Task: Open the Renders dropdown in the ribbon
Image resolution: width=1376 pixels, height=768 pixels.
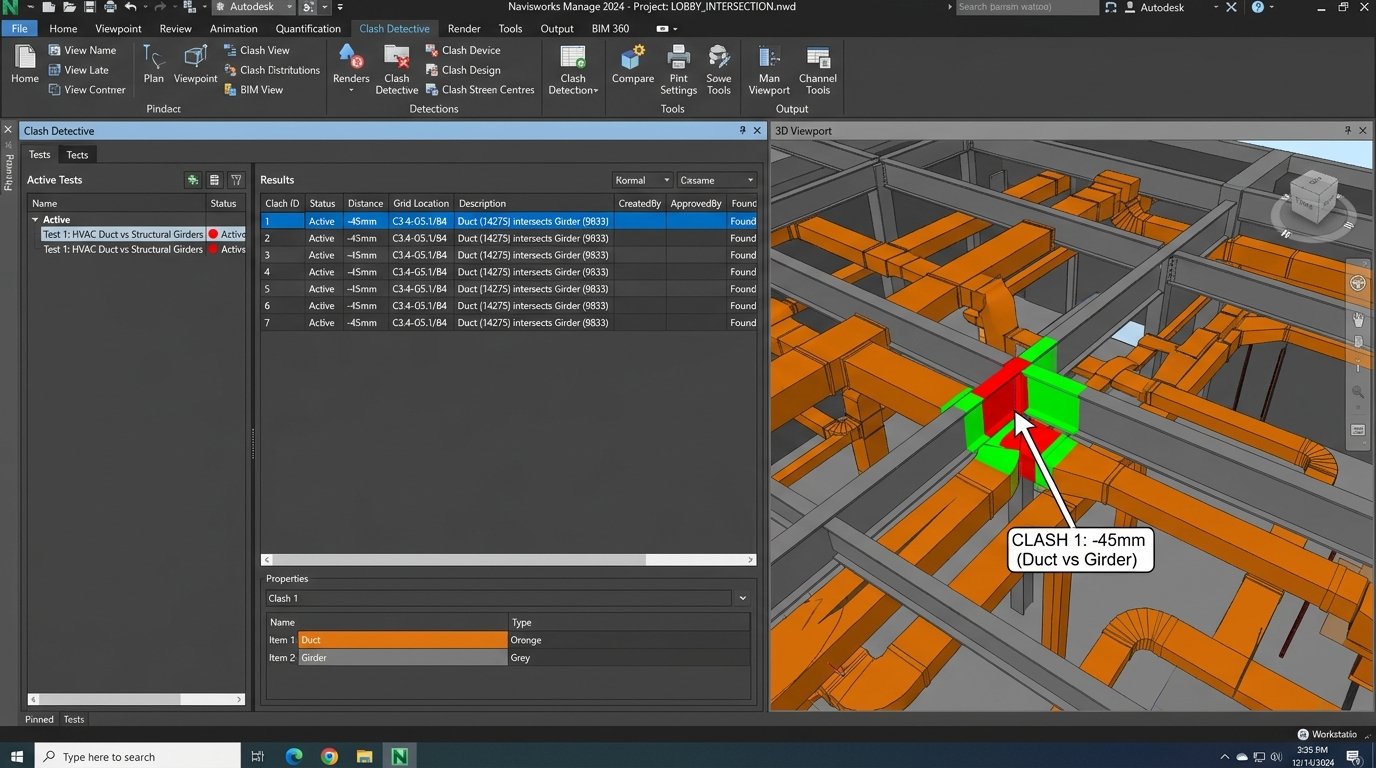Action: tap(351, 69)
